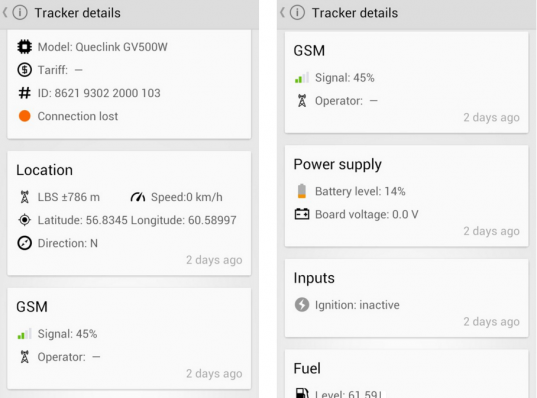Open info icon in right Tracker details header
Screen dimensions: 537x398
tap(297, 13)
